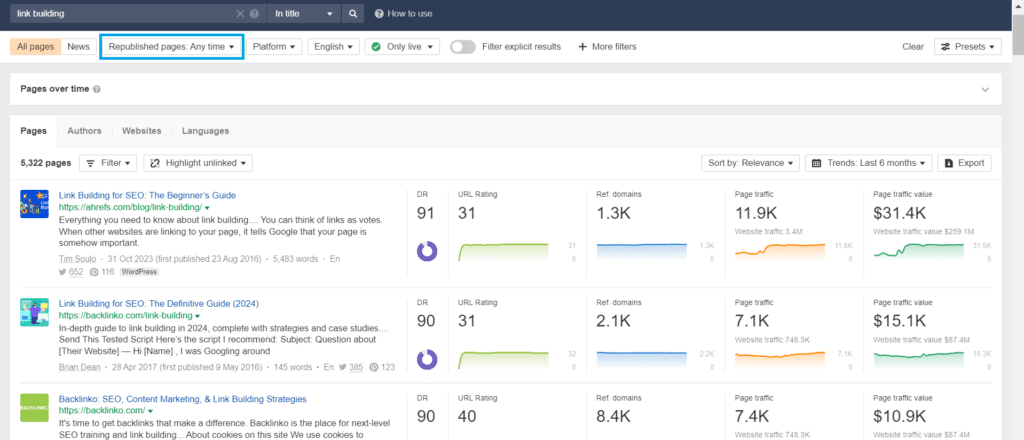The height and width of the screenshot is (440, 1024).
Task: Click the green check icon in Only live
Action: (376, 47)
